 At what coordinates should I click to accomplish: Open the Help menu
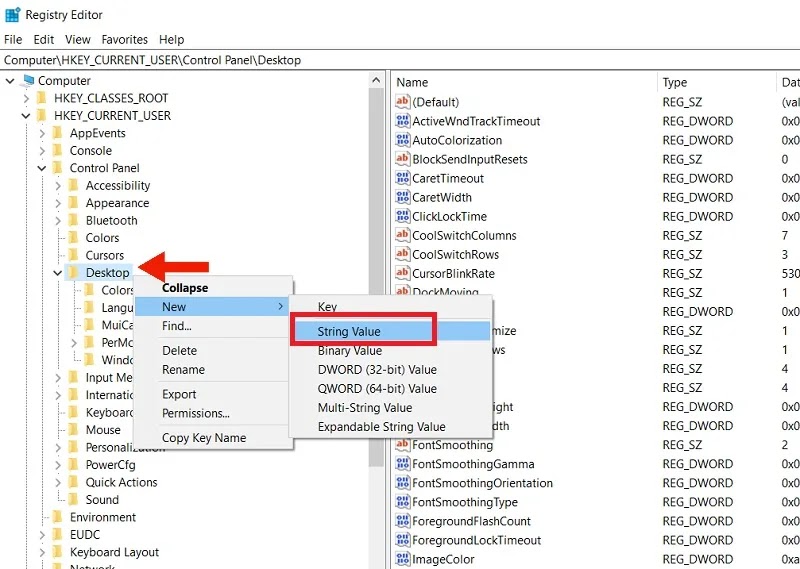(171, 39)
